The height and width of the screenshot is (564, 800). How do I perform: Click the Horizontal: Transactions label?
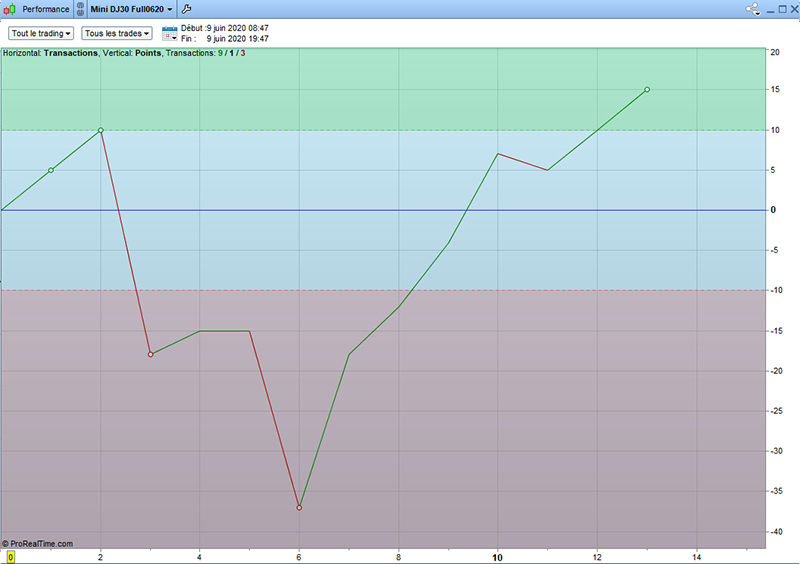coord(50,53)
